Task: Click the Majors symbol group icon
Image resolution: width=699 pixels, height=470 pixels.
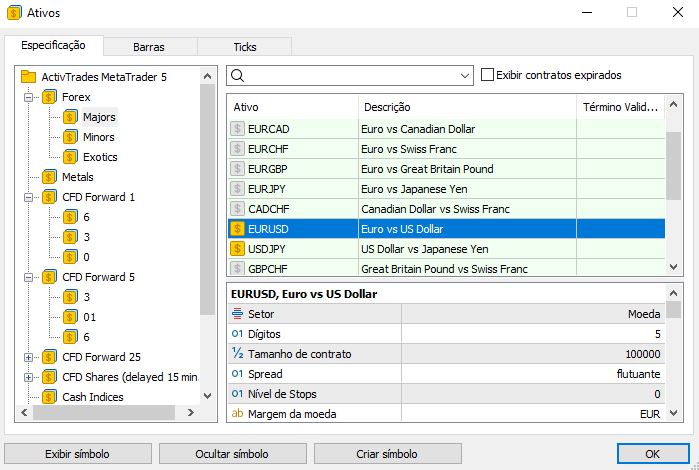Action: 70,117
